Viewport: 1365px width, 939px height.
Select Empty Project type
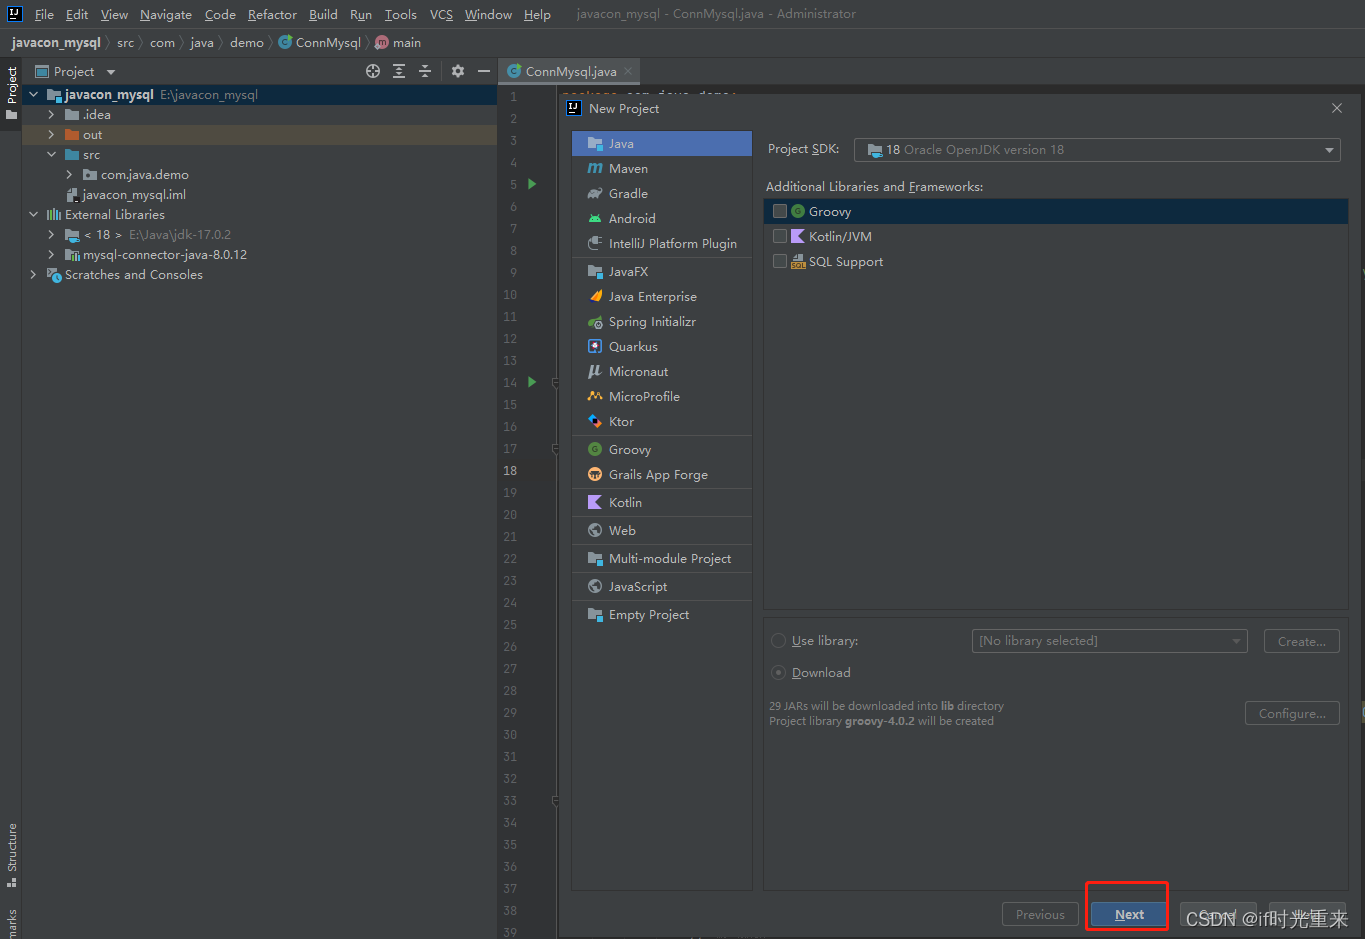[x=662, y=615]
